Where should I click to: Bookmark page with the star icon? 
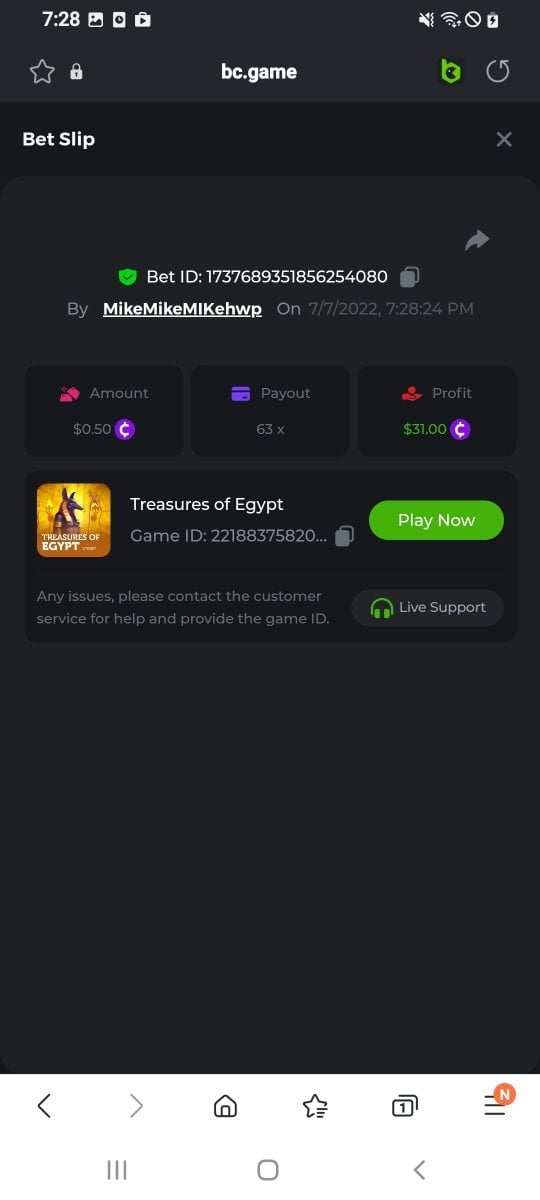pos(42,72)
